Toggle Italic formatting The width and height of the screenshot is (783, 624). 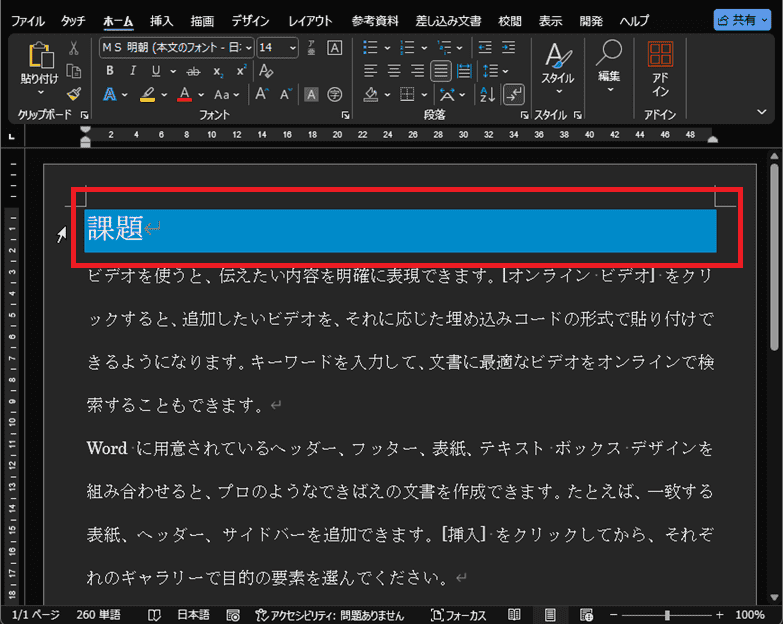pos(133,71)
